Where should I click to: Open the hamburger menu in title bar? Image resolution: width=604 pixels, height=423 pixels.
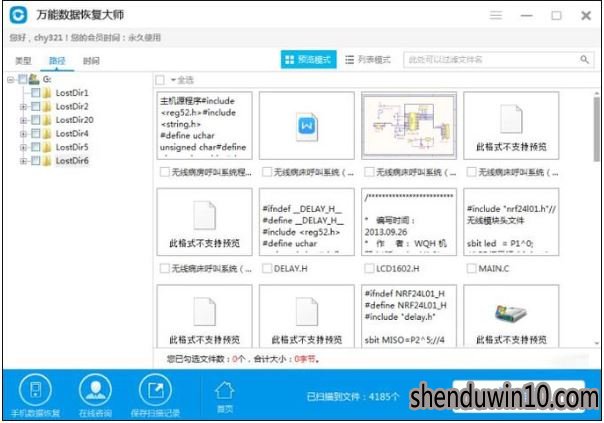click(x=496, y=15)
